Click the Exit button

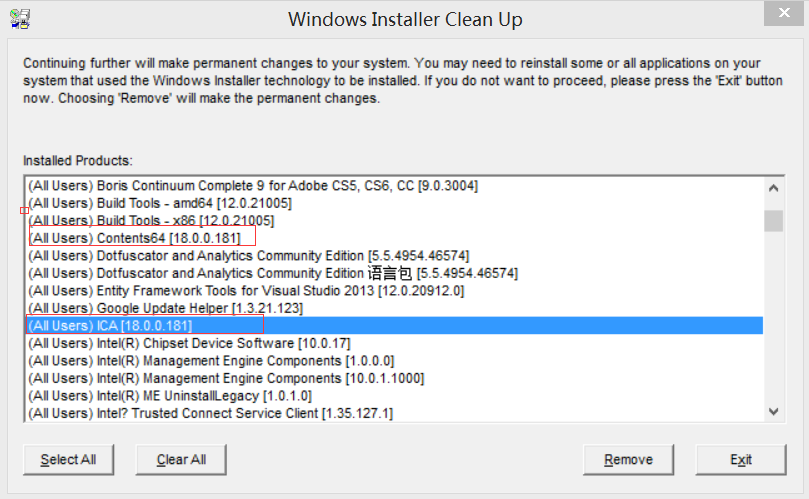[741, 459]
